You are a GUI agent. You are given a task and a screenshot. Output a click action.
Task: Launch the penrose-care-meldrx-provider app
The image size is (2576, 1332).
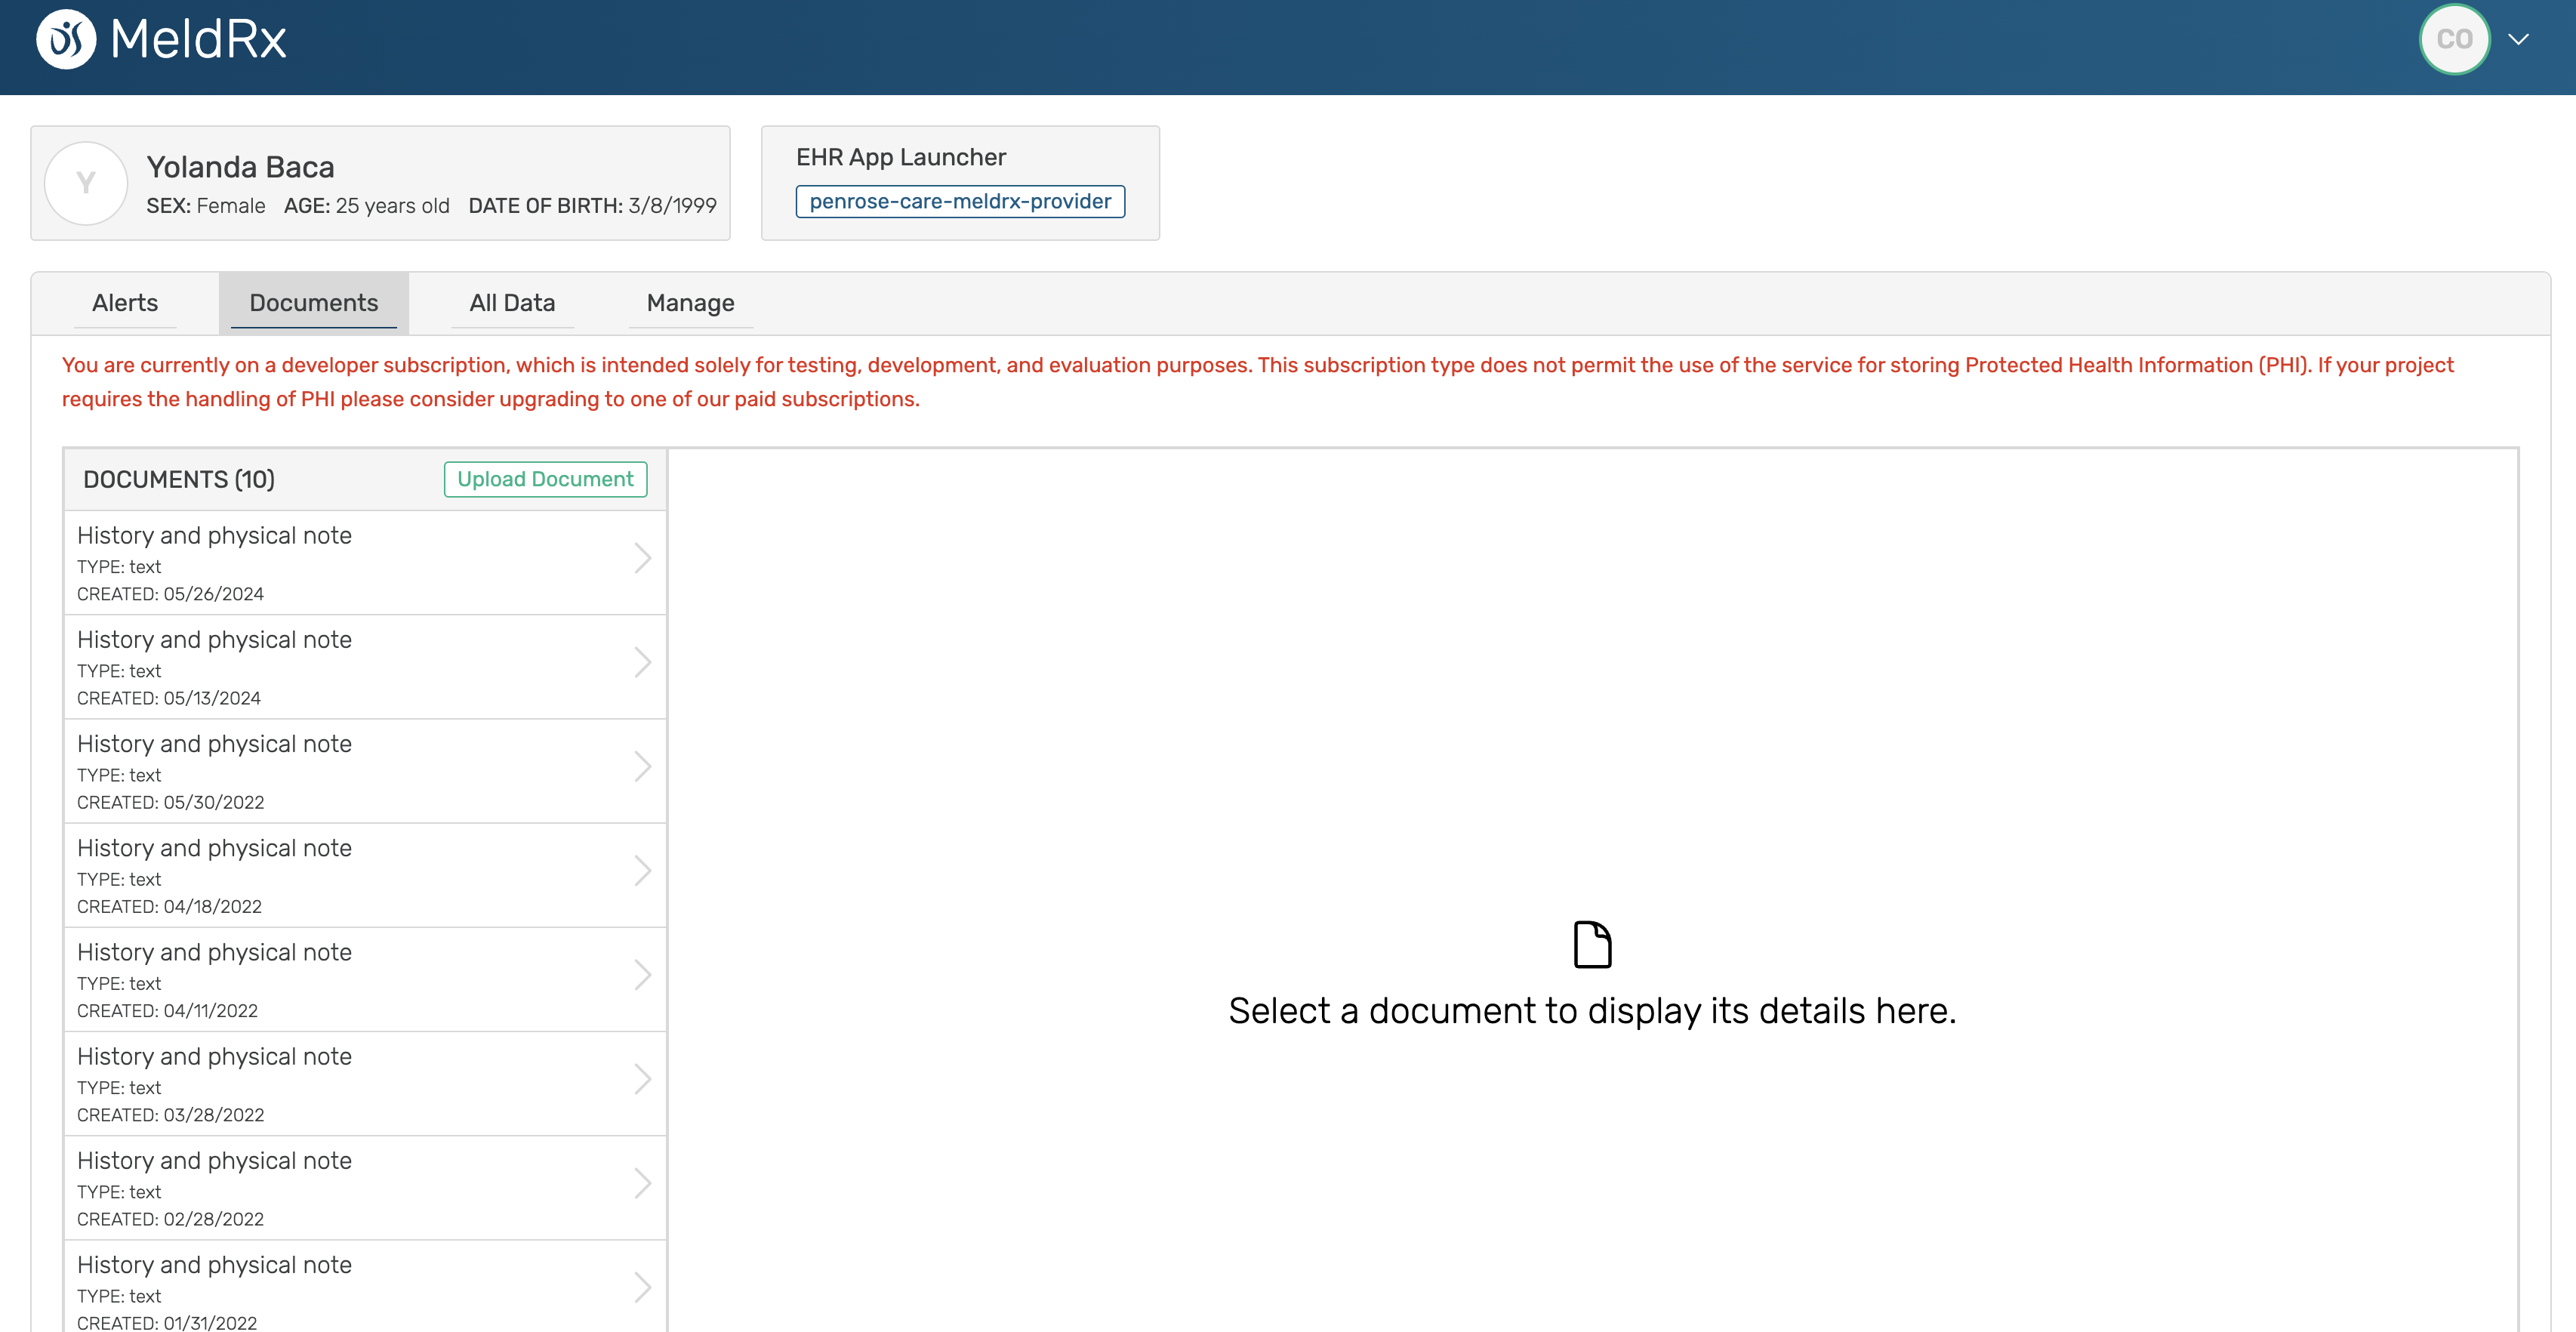[x=959, y=201]
